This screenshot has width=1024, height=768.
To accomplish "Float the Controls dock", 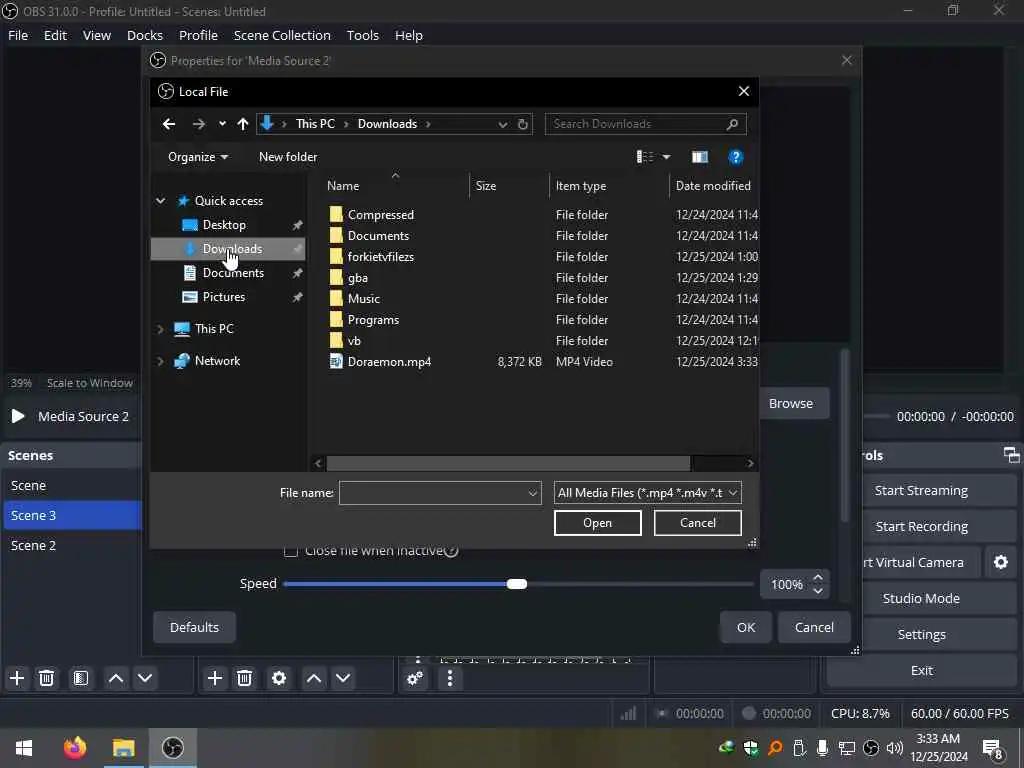I will (x=1011, y=455).
